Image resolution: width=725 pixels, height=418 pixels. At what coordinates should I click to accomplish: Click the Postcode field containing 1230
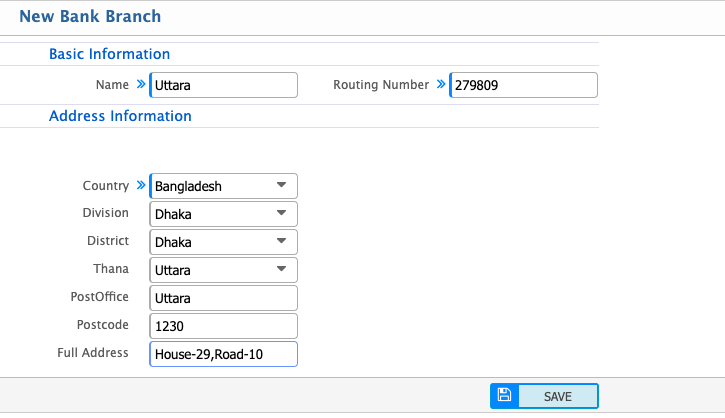[224, 326]
